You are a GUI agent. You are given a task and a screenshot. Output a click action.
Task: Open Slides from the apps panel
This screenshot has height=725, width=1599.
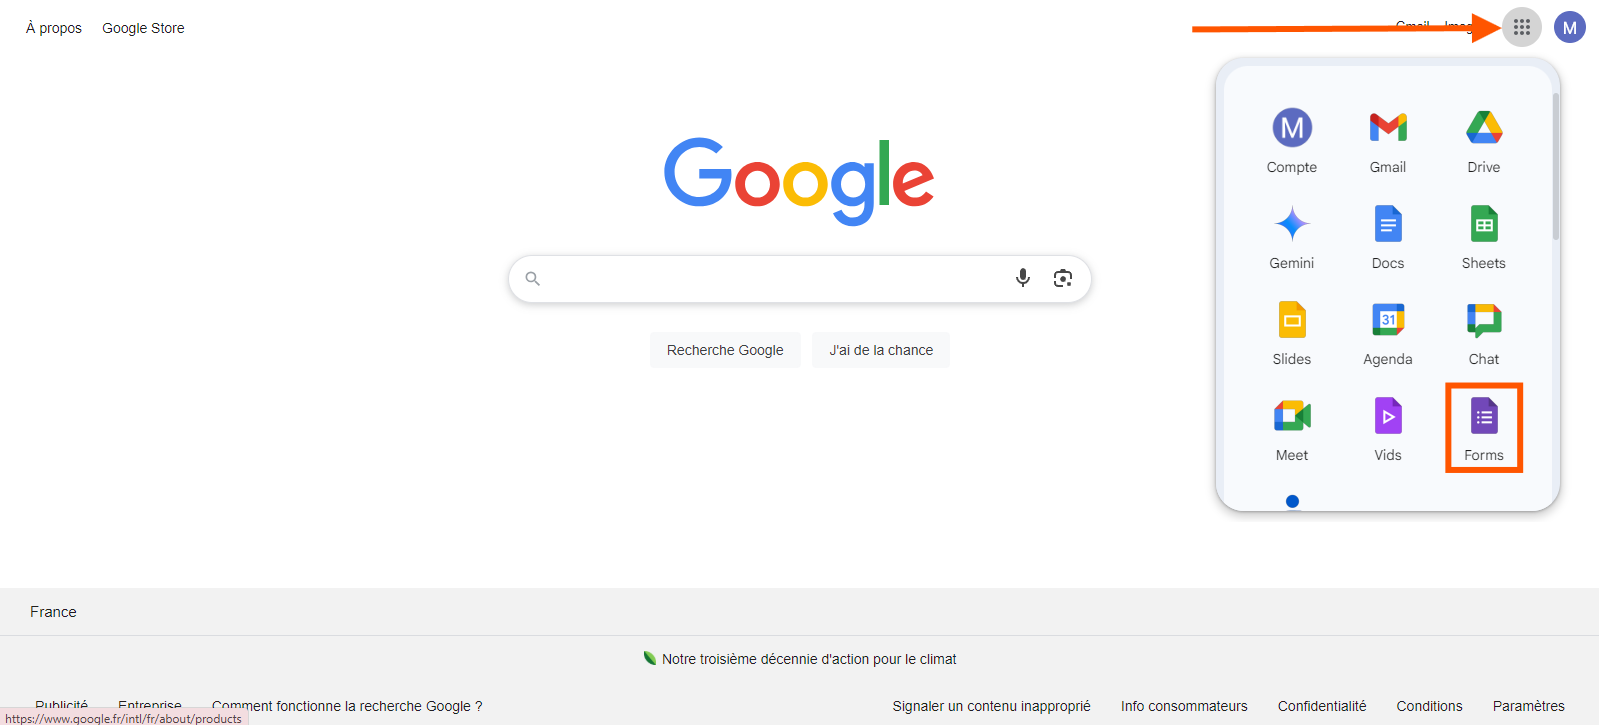coord(1292,333)
